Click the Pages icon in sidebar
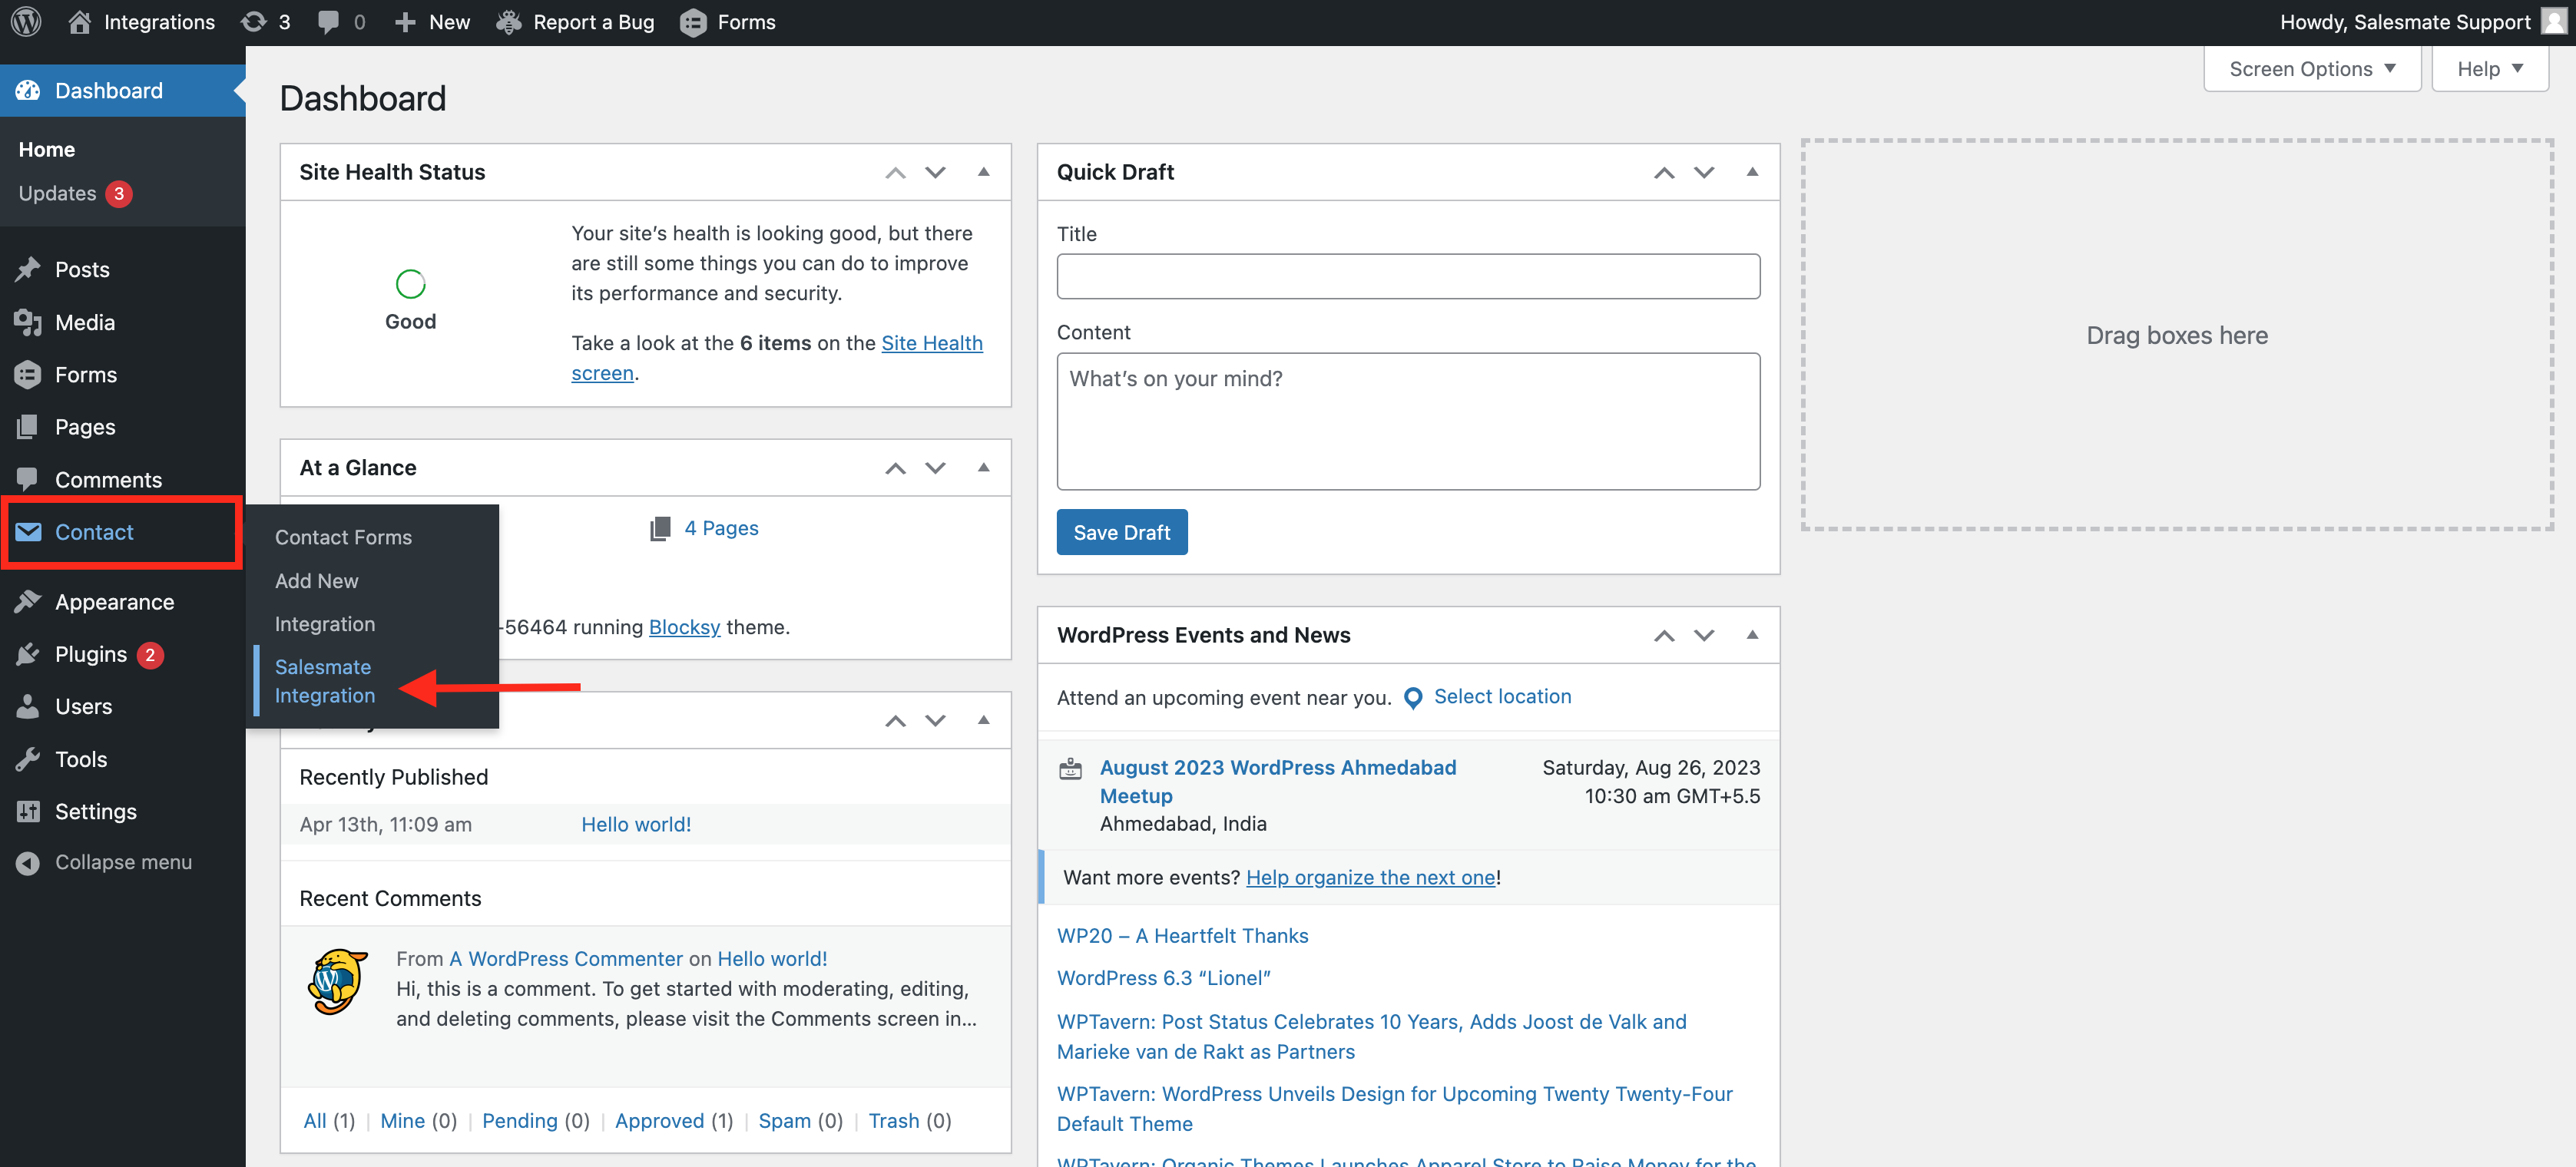 click(x=28, y=427)
